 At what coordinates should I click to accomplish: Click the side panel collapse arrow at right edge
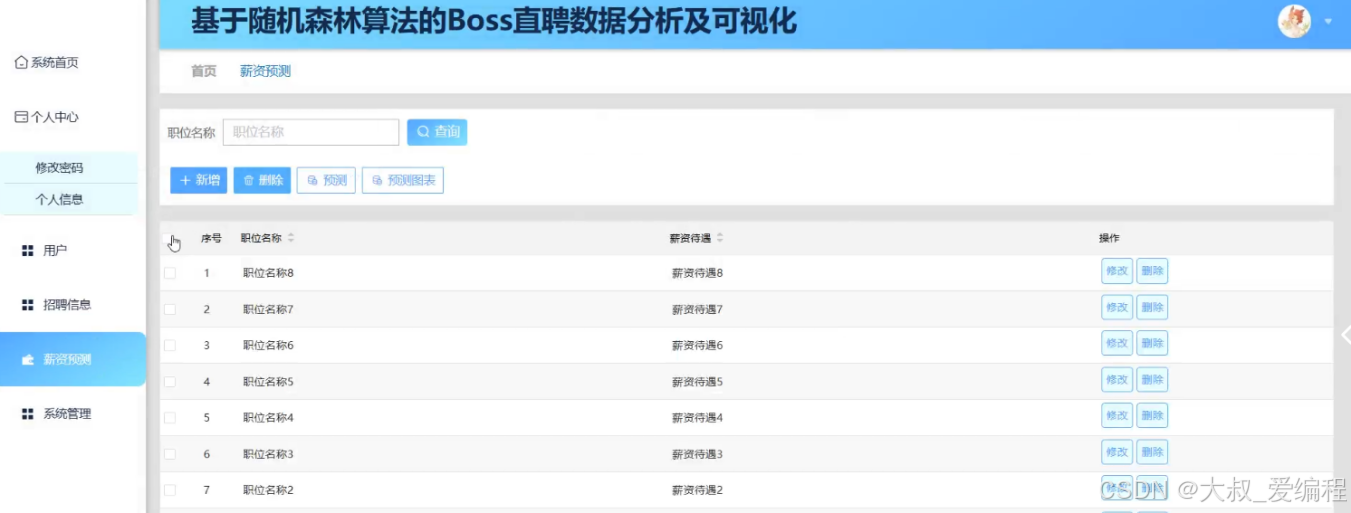coord(1345,336)
